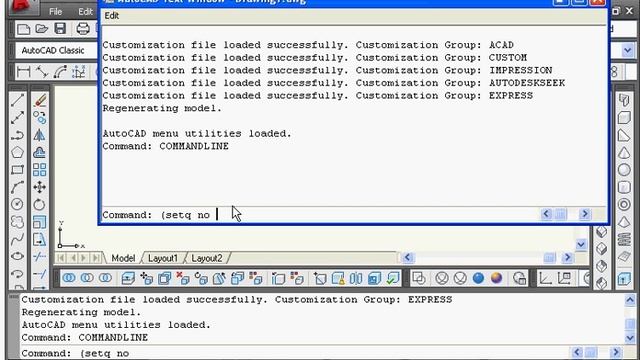Click the Save floppy disk icon
This screenshot has width=640, height=360.
pyautogui.click(x=60, y=29)
